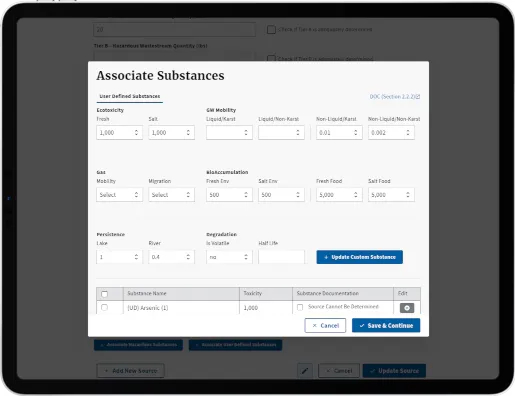Expand the Liquid/Karst mobility dropdown
515x396 pixels.
(229, 132)
